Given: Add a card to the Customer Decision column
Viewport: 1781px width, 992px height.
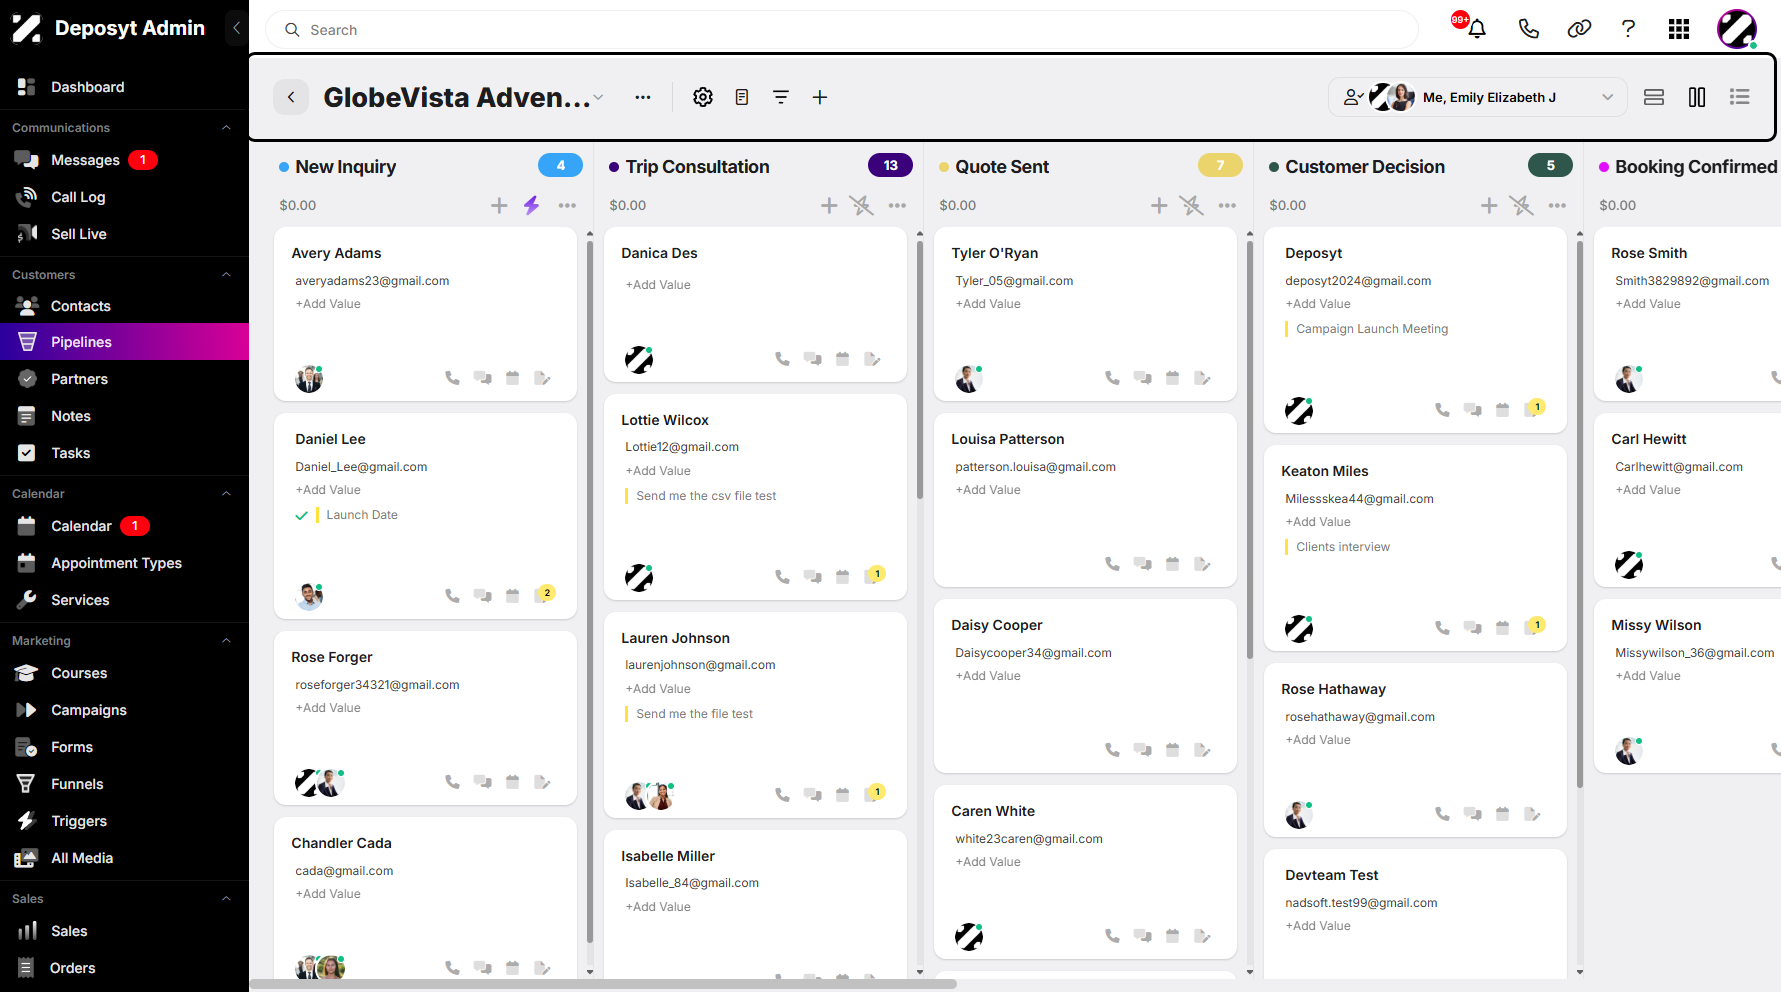Looking at the screenshot, I should pyautogui.click(x=1489, y=205).
